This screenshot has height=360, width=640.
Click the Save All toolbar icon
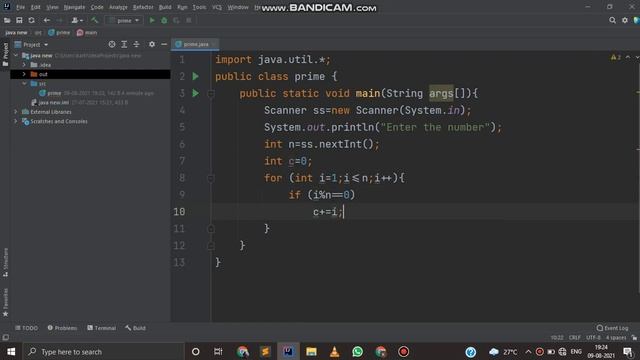pyautogui.click(x=19, y=20)
